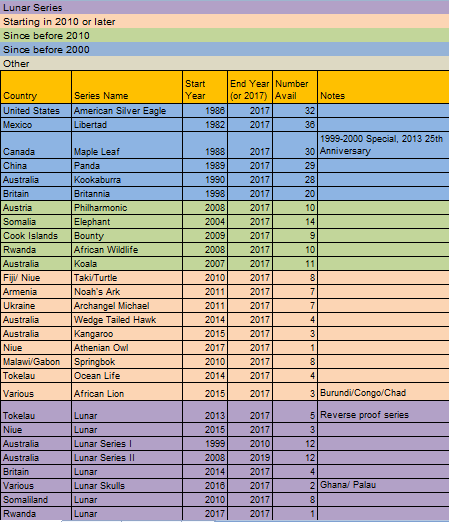The height and width of the screenshot is (522, 449).
Task: Select the Start Year header cell
Action: click(205, 87)
